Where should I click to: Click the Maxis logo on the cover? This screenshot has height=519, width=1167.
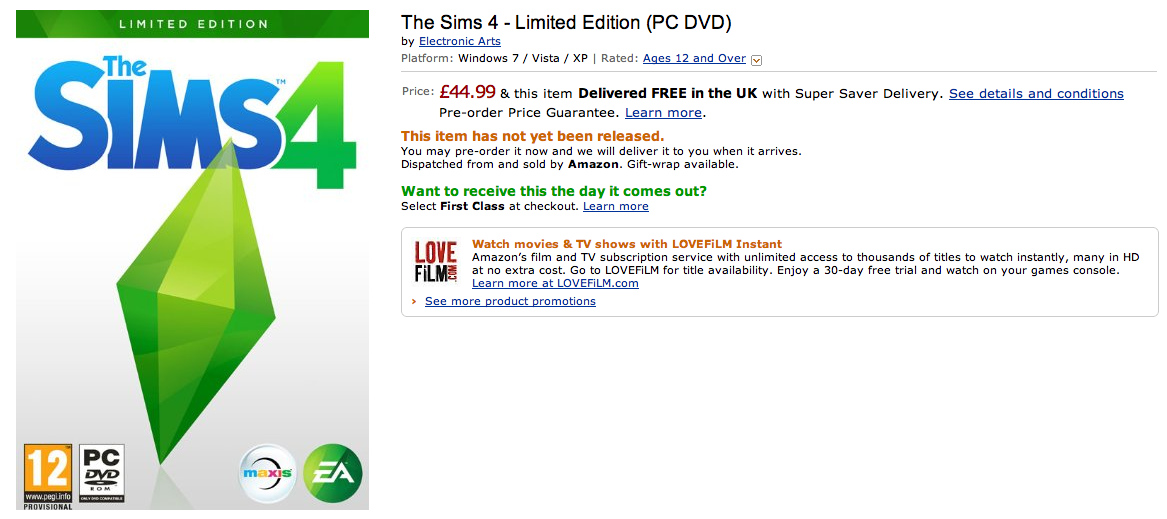269,473
